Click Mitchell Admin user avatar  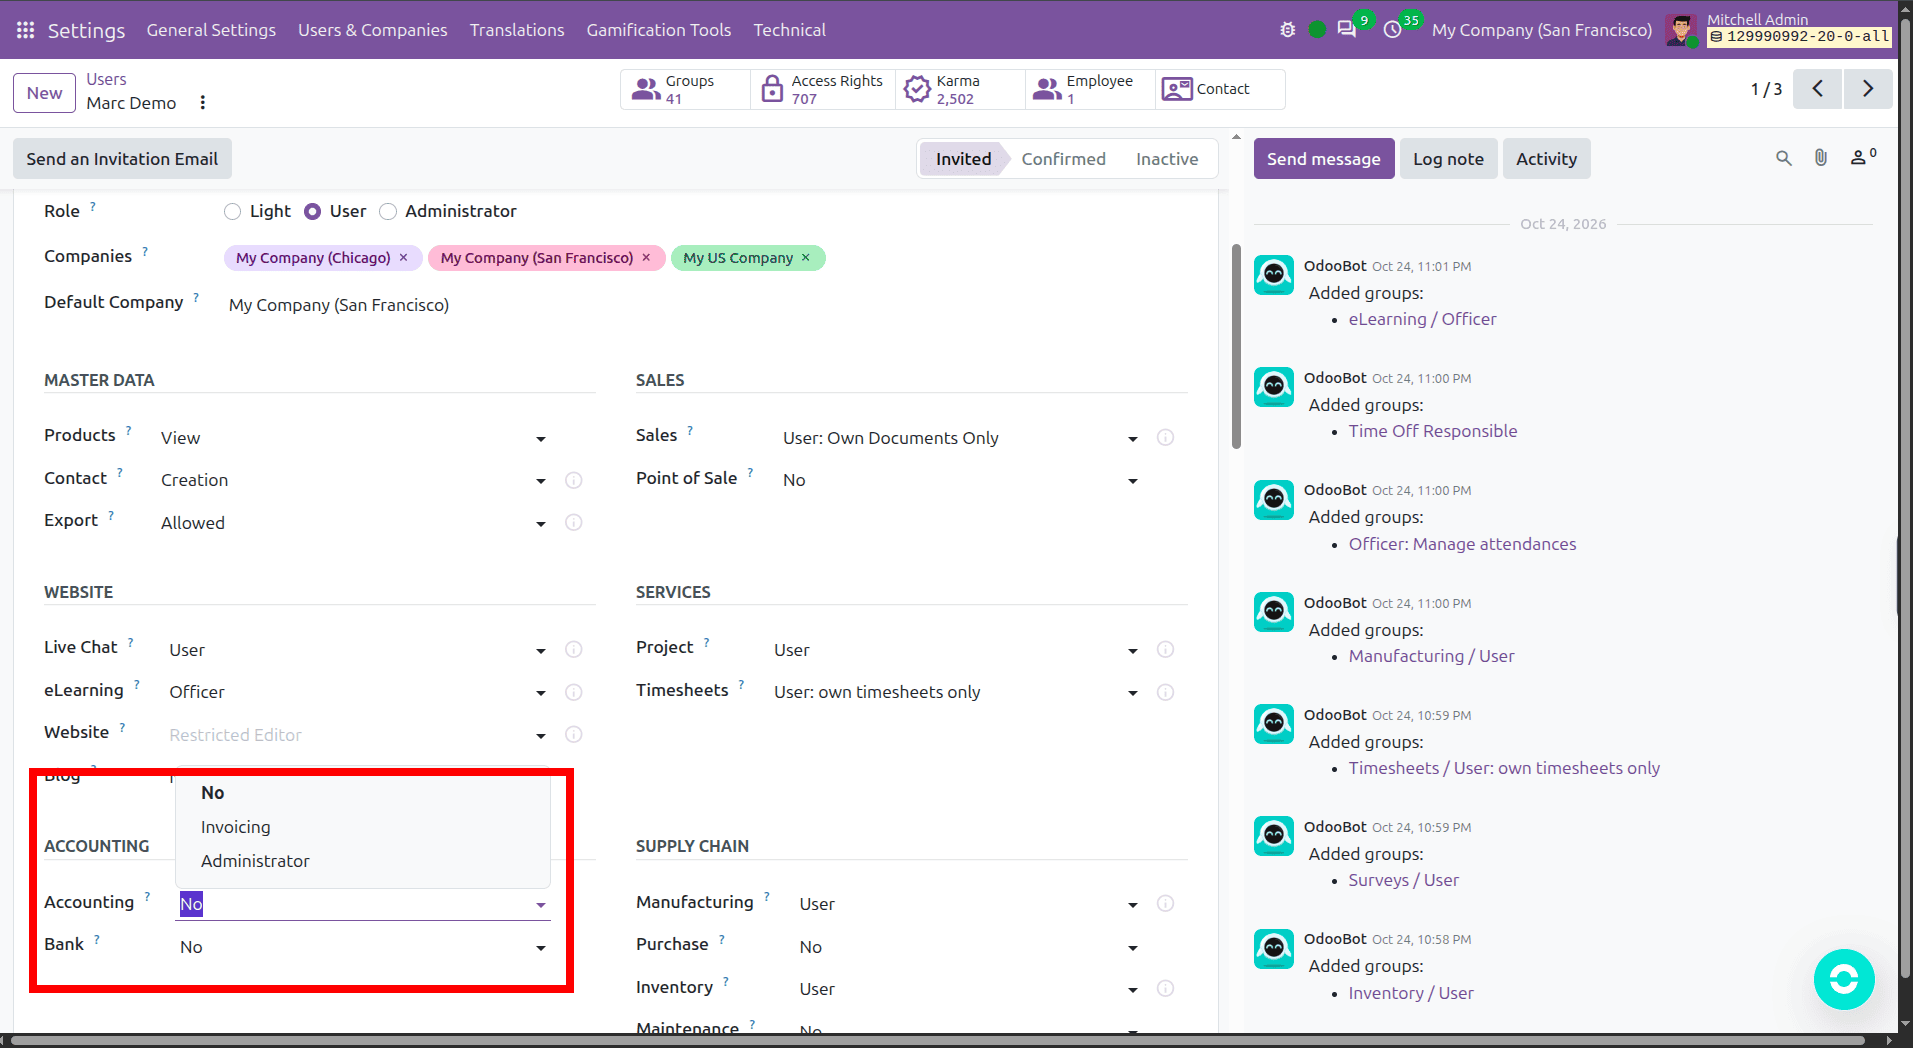coord(1681,30)
